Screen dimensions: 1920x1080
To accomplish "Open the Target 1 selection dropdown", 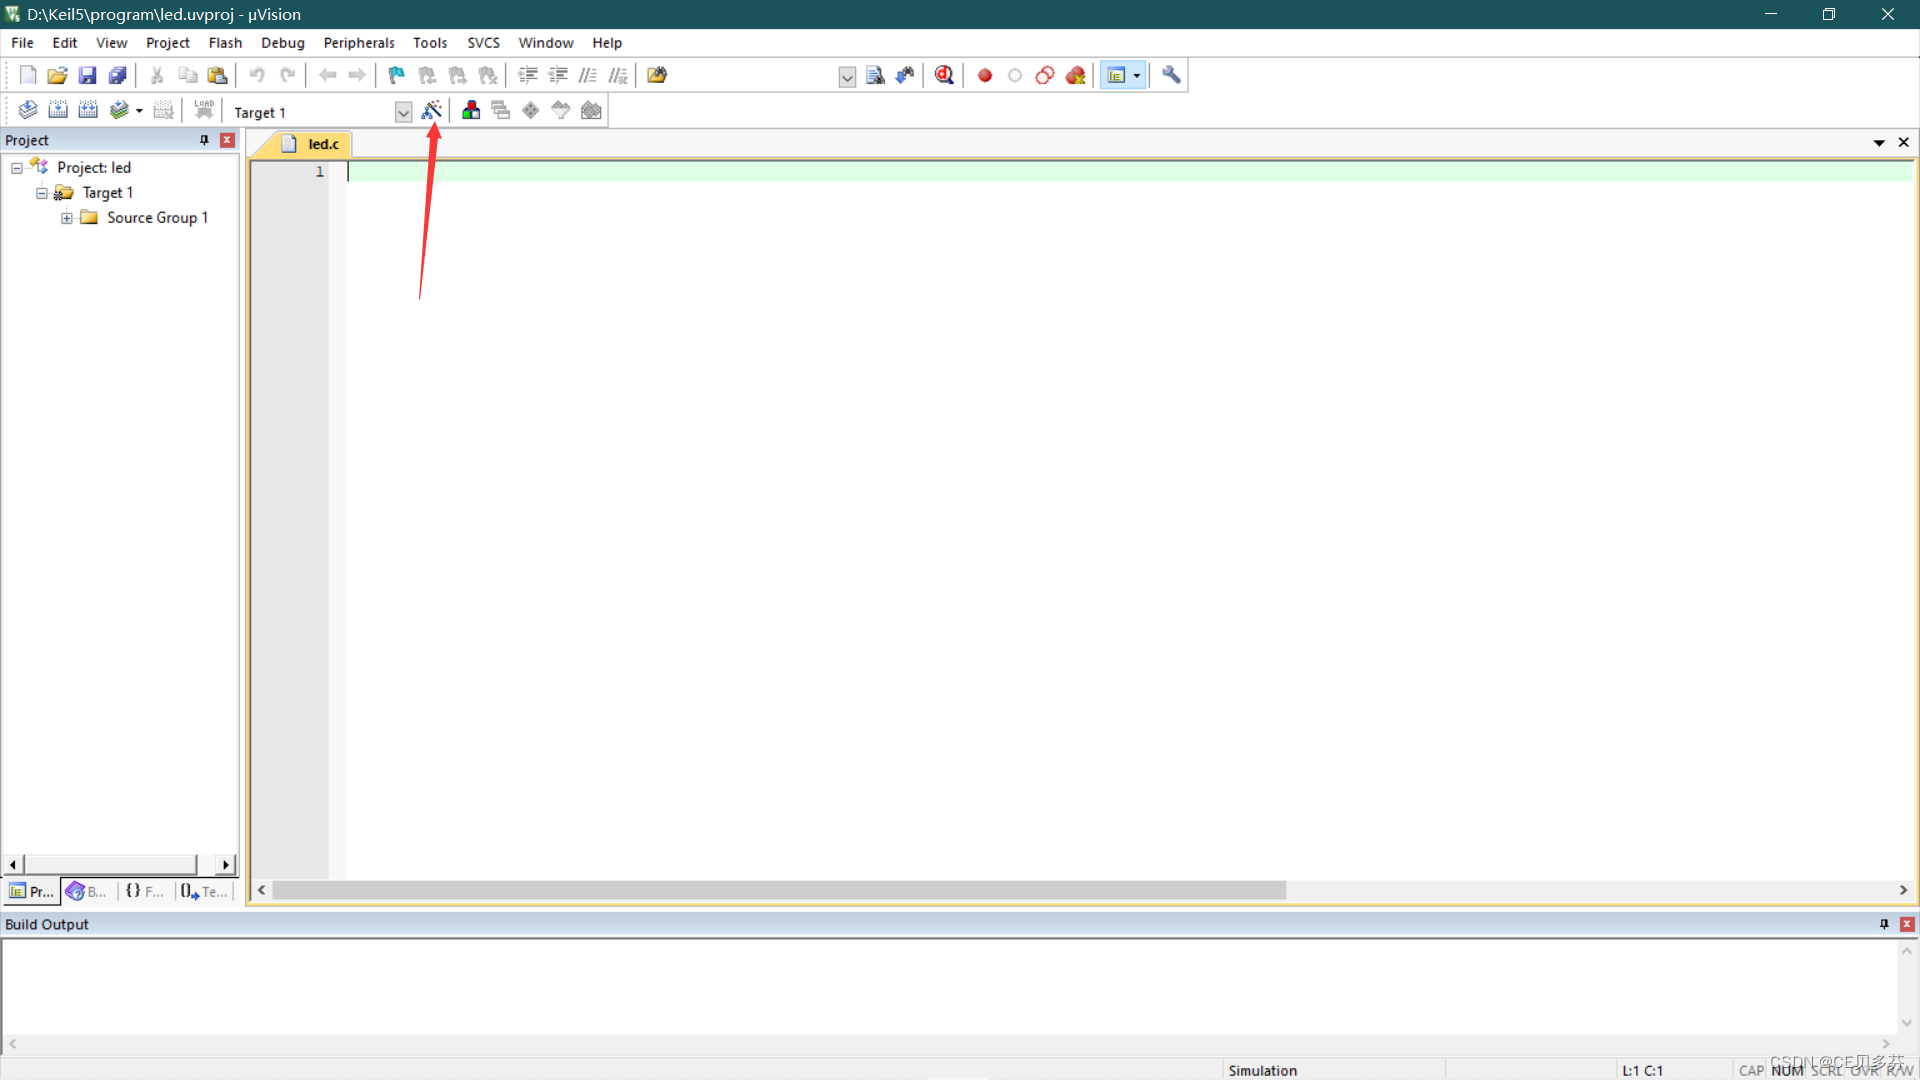I will [403, 112].
